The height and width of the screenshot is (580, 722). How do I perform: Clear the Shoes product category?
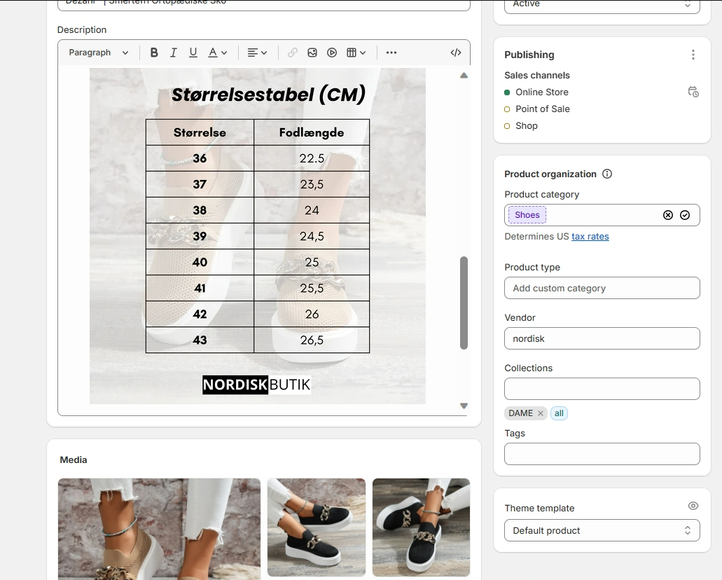[x=668, y=215]
